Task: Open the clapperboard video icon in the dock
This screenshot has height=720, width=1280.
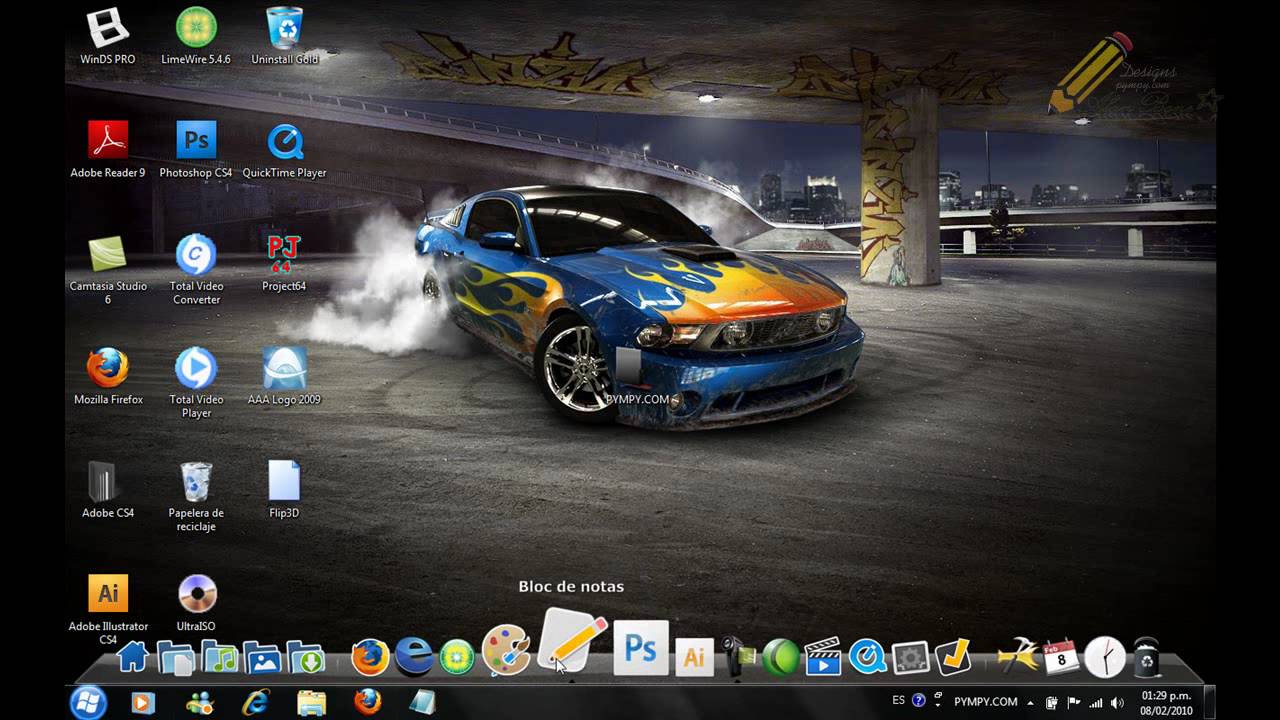Action: coord(823,657)
